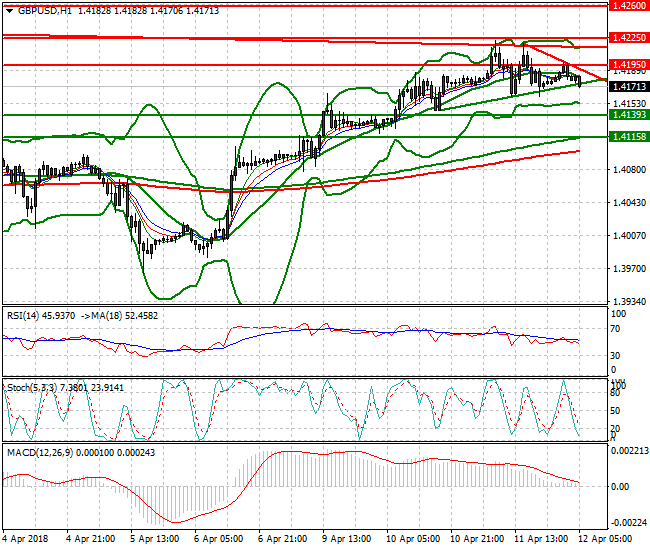Click the MACD -0.00224 scale value

pos(630,523)
